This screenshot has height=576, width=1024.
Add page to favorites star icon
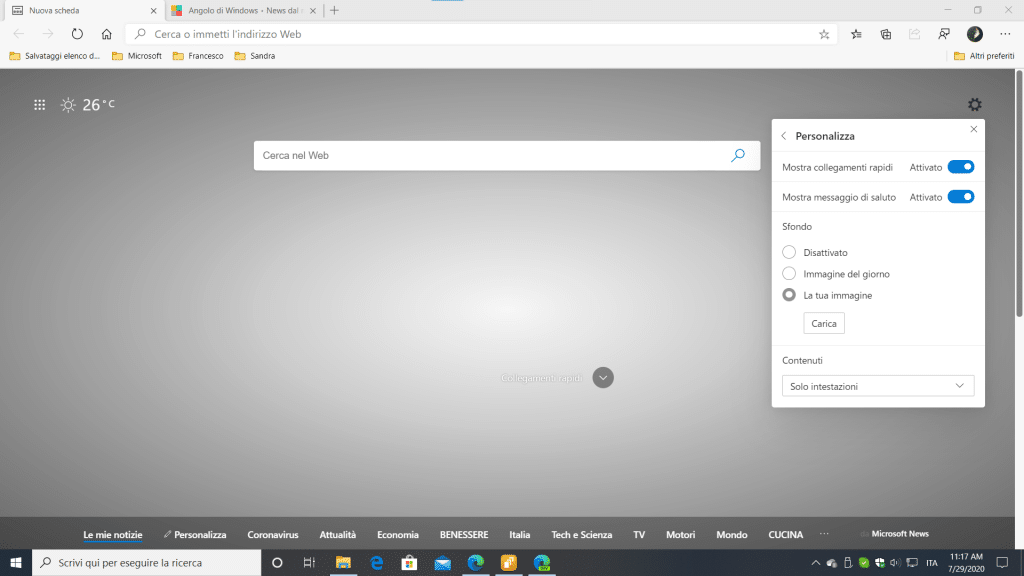click(824, 34)
